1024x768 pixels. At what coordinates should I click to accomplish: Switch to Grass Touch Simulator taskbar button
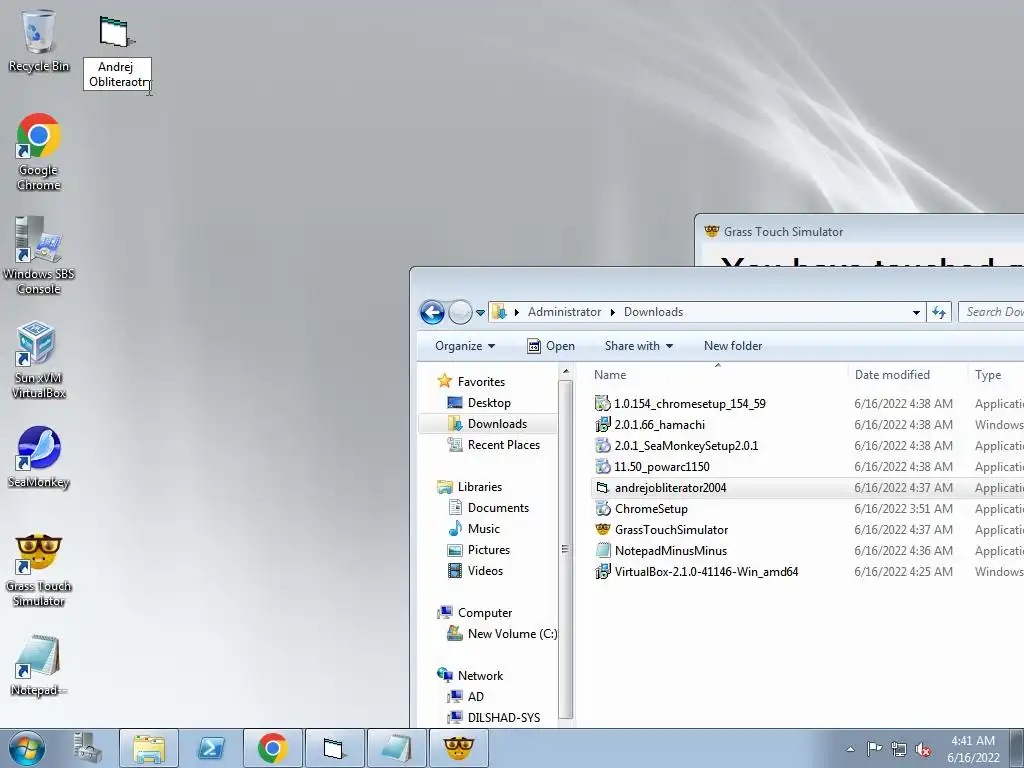(x=458, y=748)
